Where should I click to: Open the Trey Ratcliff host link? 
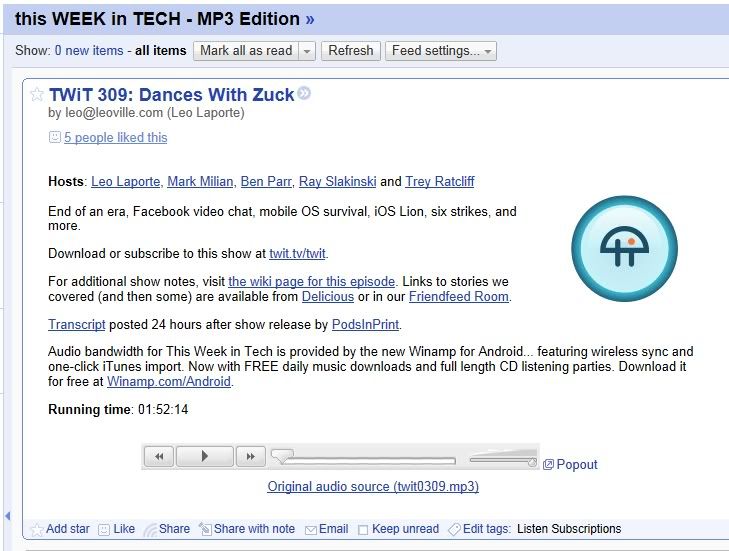coord(440,181)
